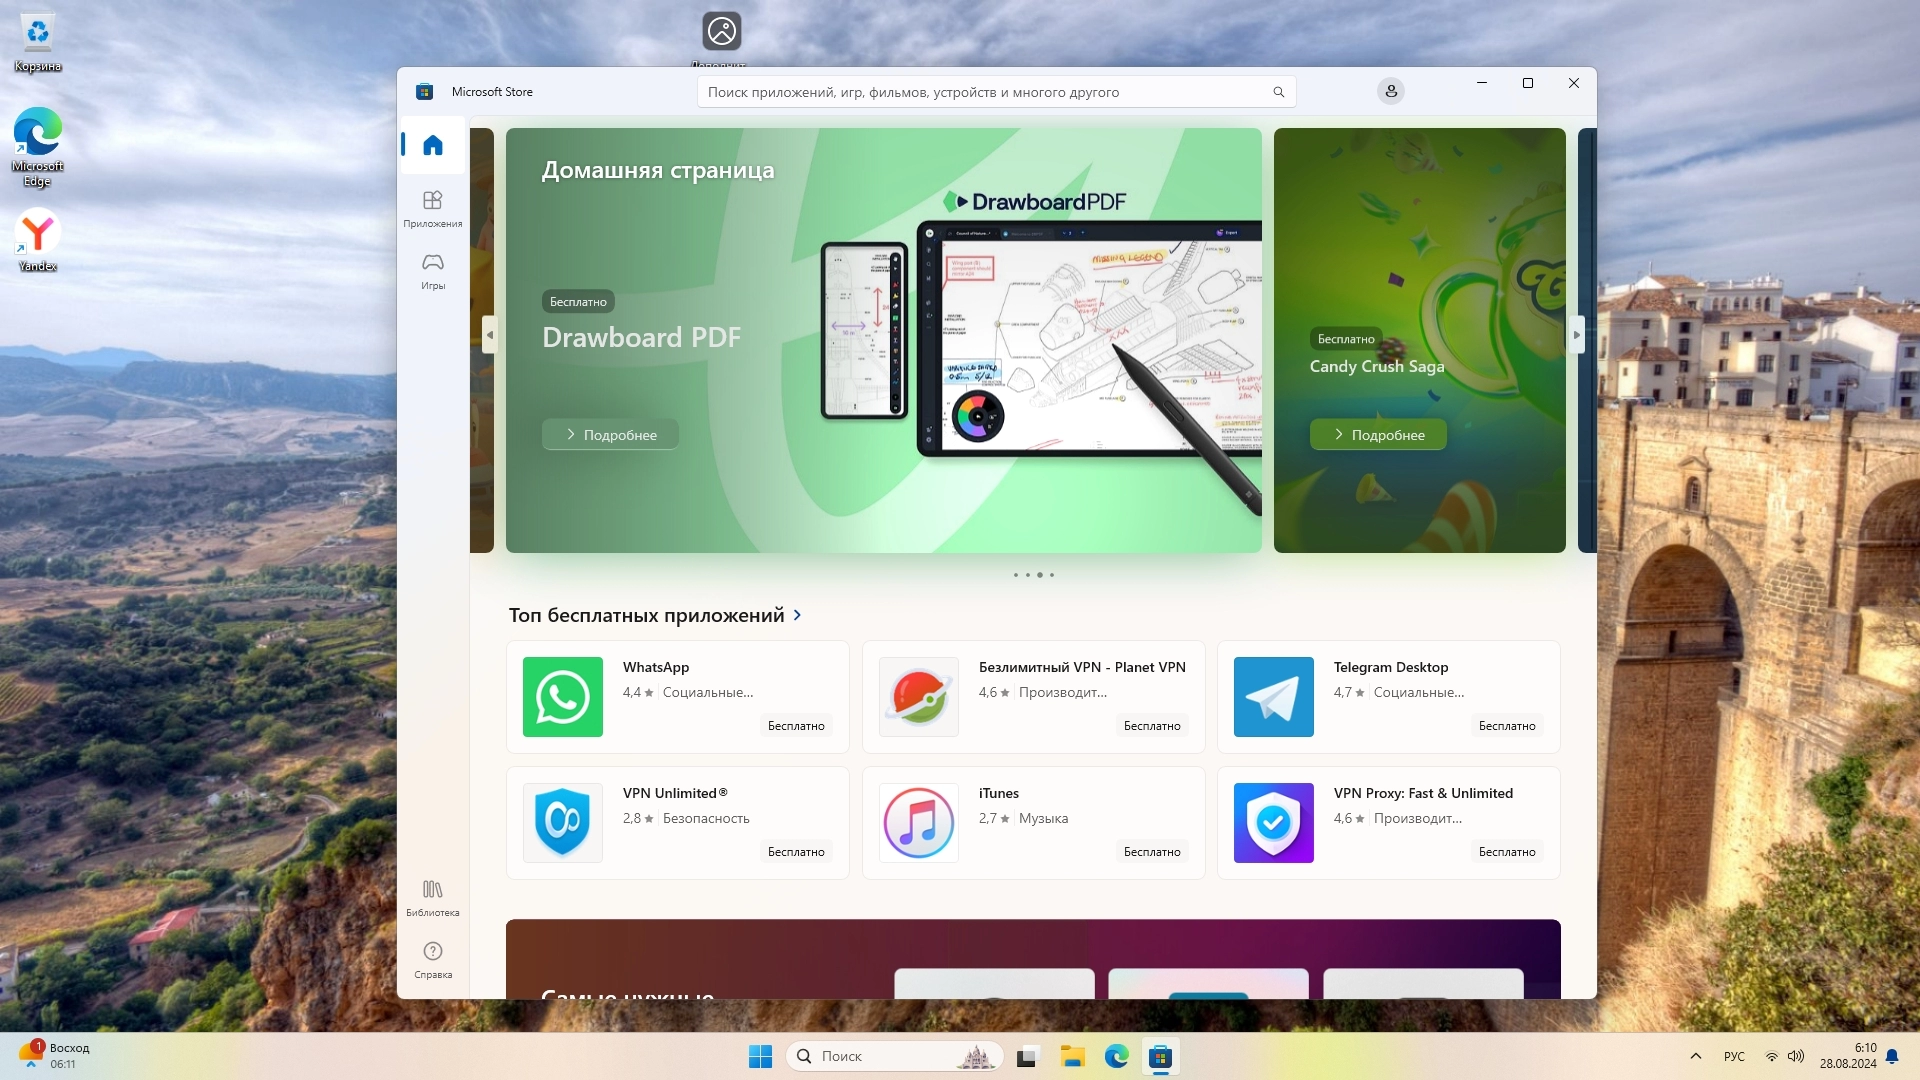Select the third carousel page dot
The image size is (1920, 1080).
1040,575
